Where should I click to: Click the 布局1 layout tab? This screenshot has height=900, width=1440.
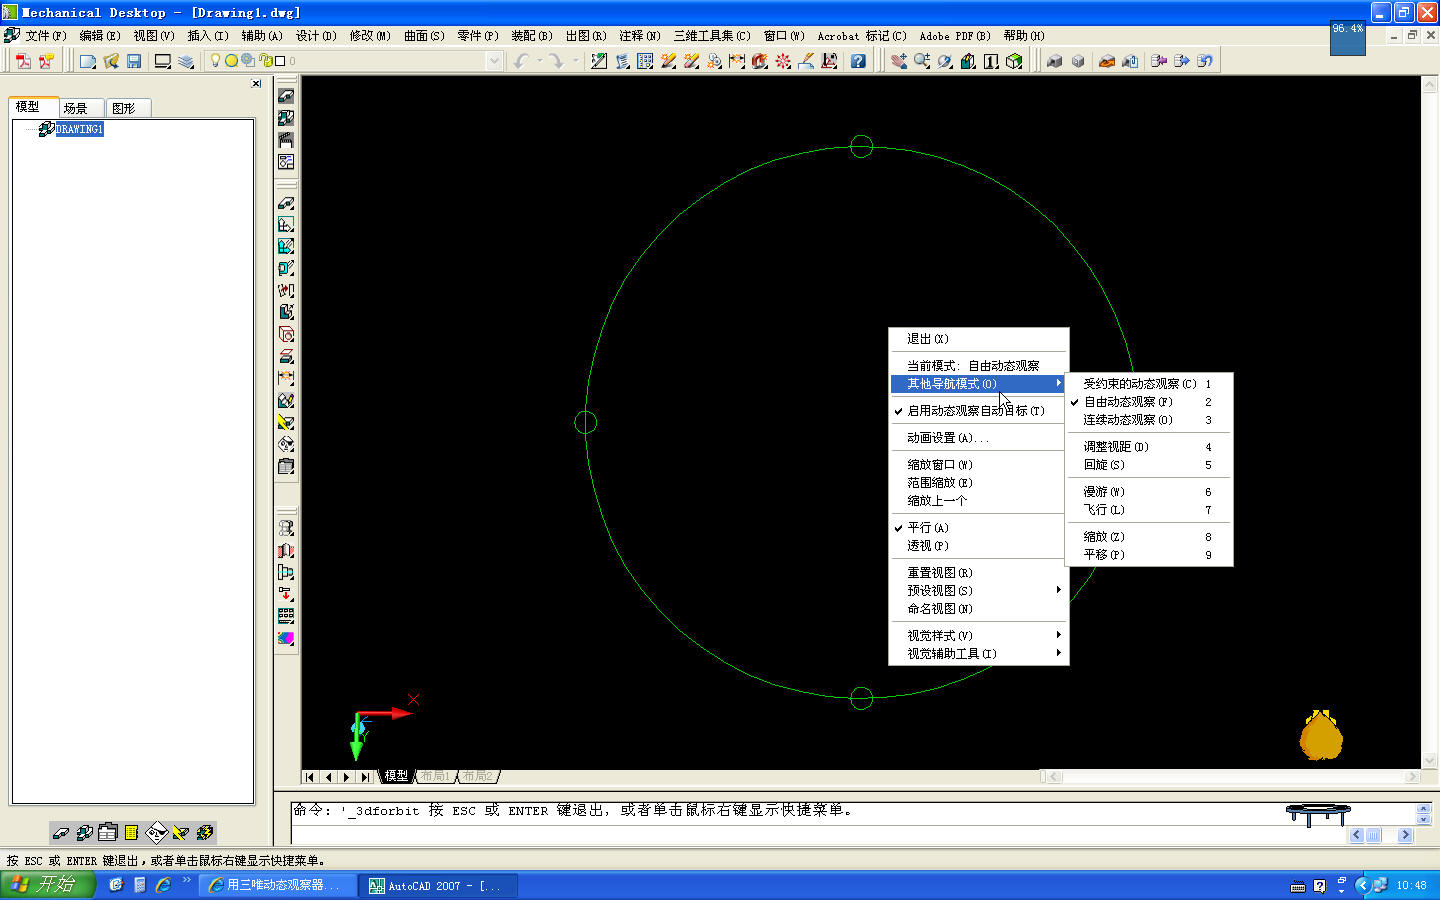tap(435, 776)
